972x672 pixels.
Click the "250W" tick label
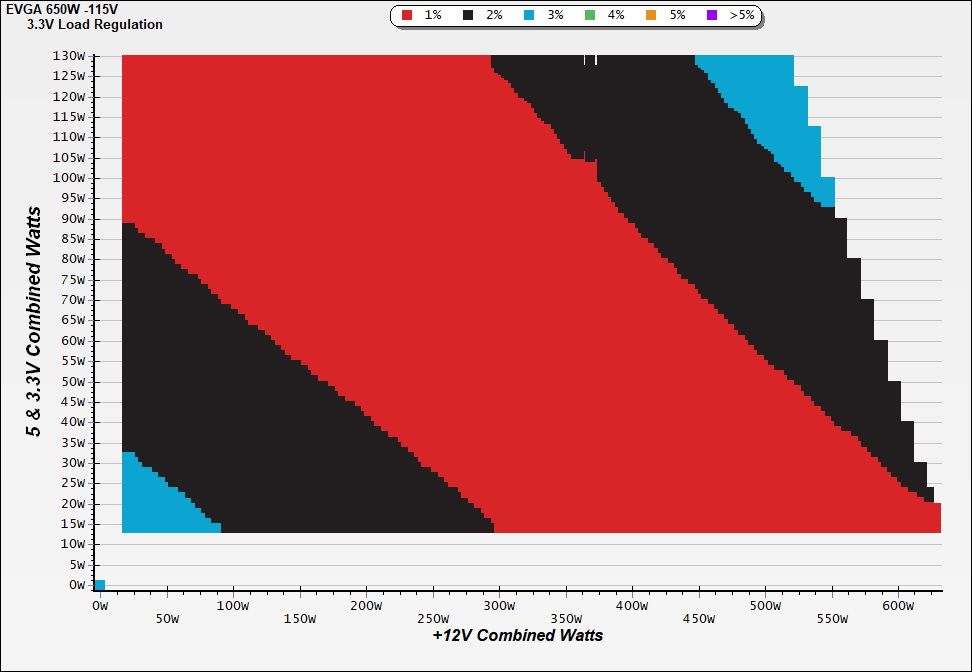click(433, 619)
